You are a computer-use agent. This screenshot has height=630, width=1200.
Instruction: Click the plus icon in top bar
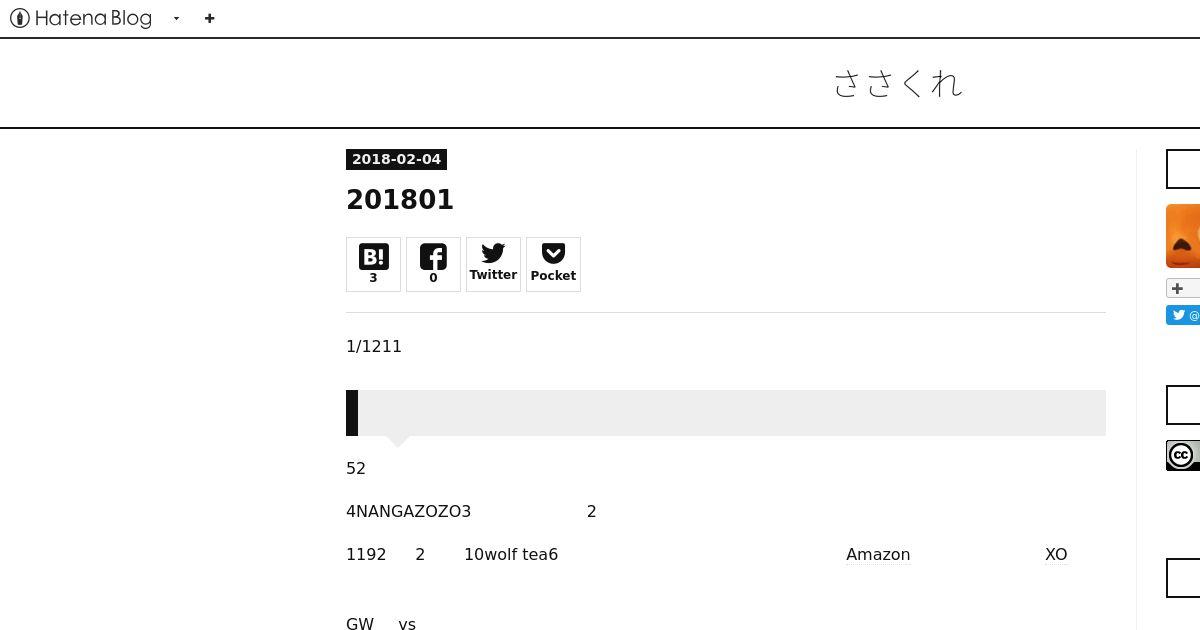point(209,18)
